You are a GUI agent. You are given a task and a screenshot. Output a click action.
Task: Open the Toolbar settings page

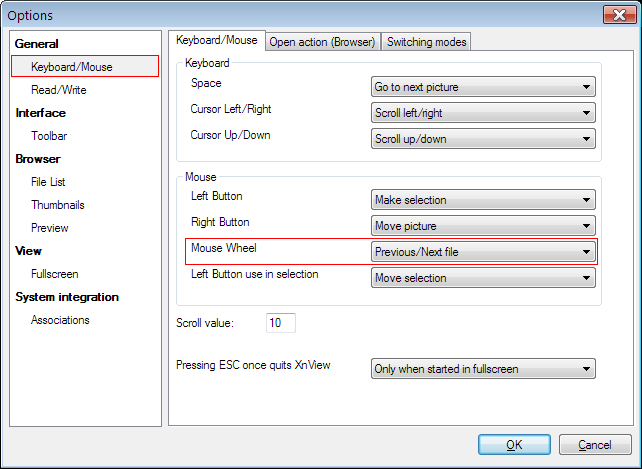click(x=49, y=136)
